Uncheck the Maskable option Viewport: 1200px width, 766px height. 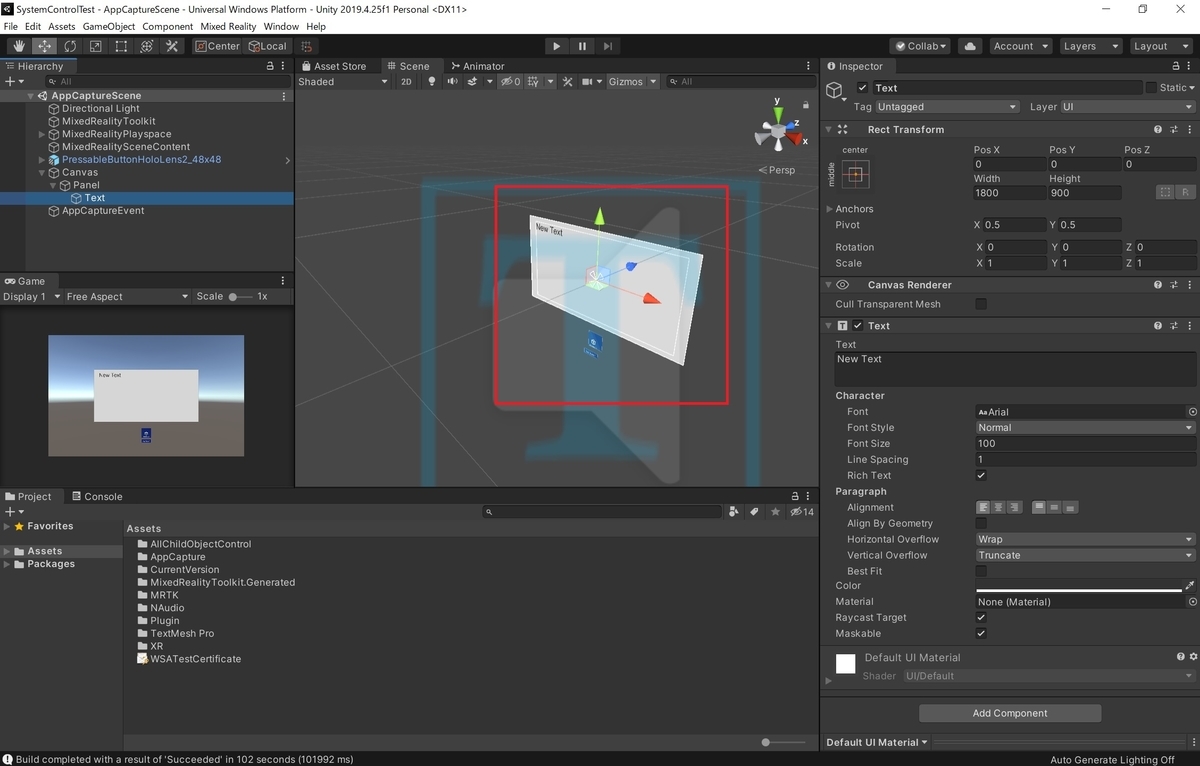[x=981, y=634]
